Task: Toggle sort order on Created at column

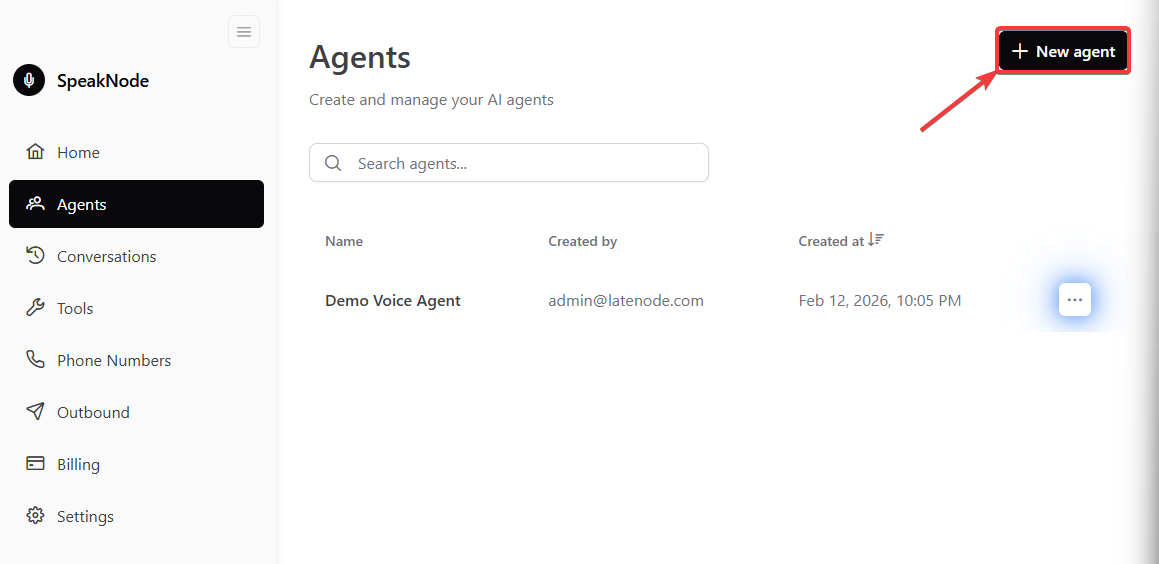Action: tap(876, 240)
